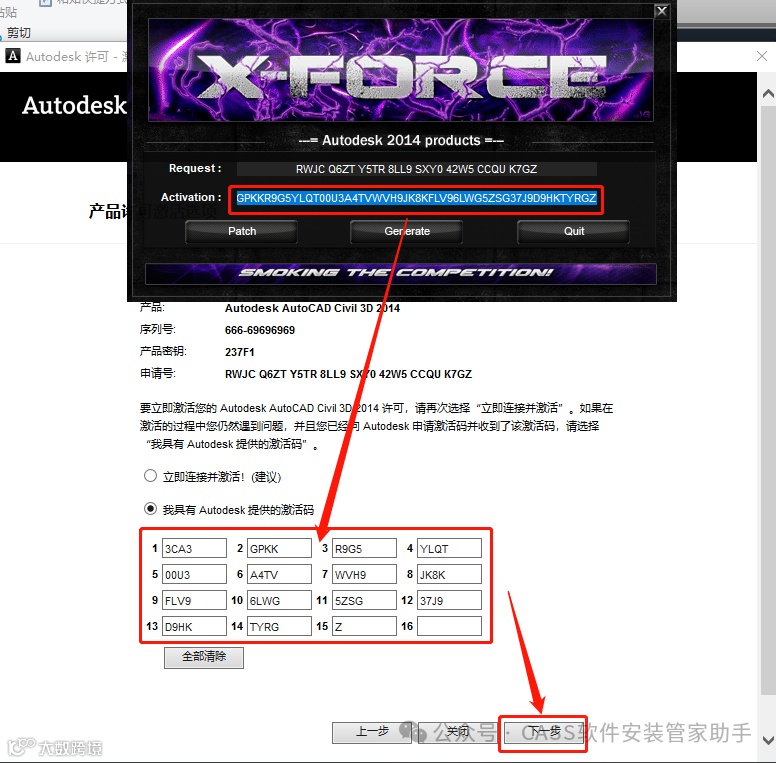This screenshot has height=763, width=776.
Task: Click the 上一步 back button
Action: click(372, 732)
